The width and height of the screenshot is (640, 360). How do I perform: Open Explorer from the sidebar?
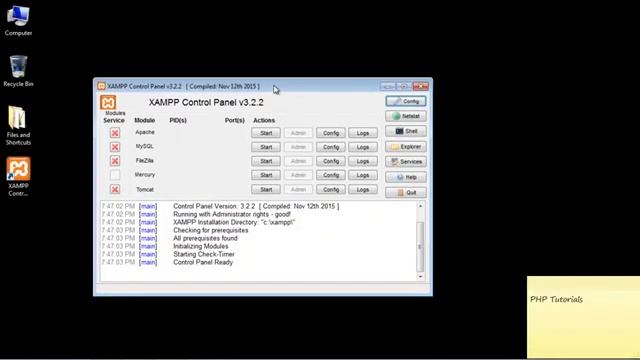406,147
